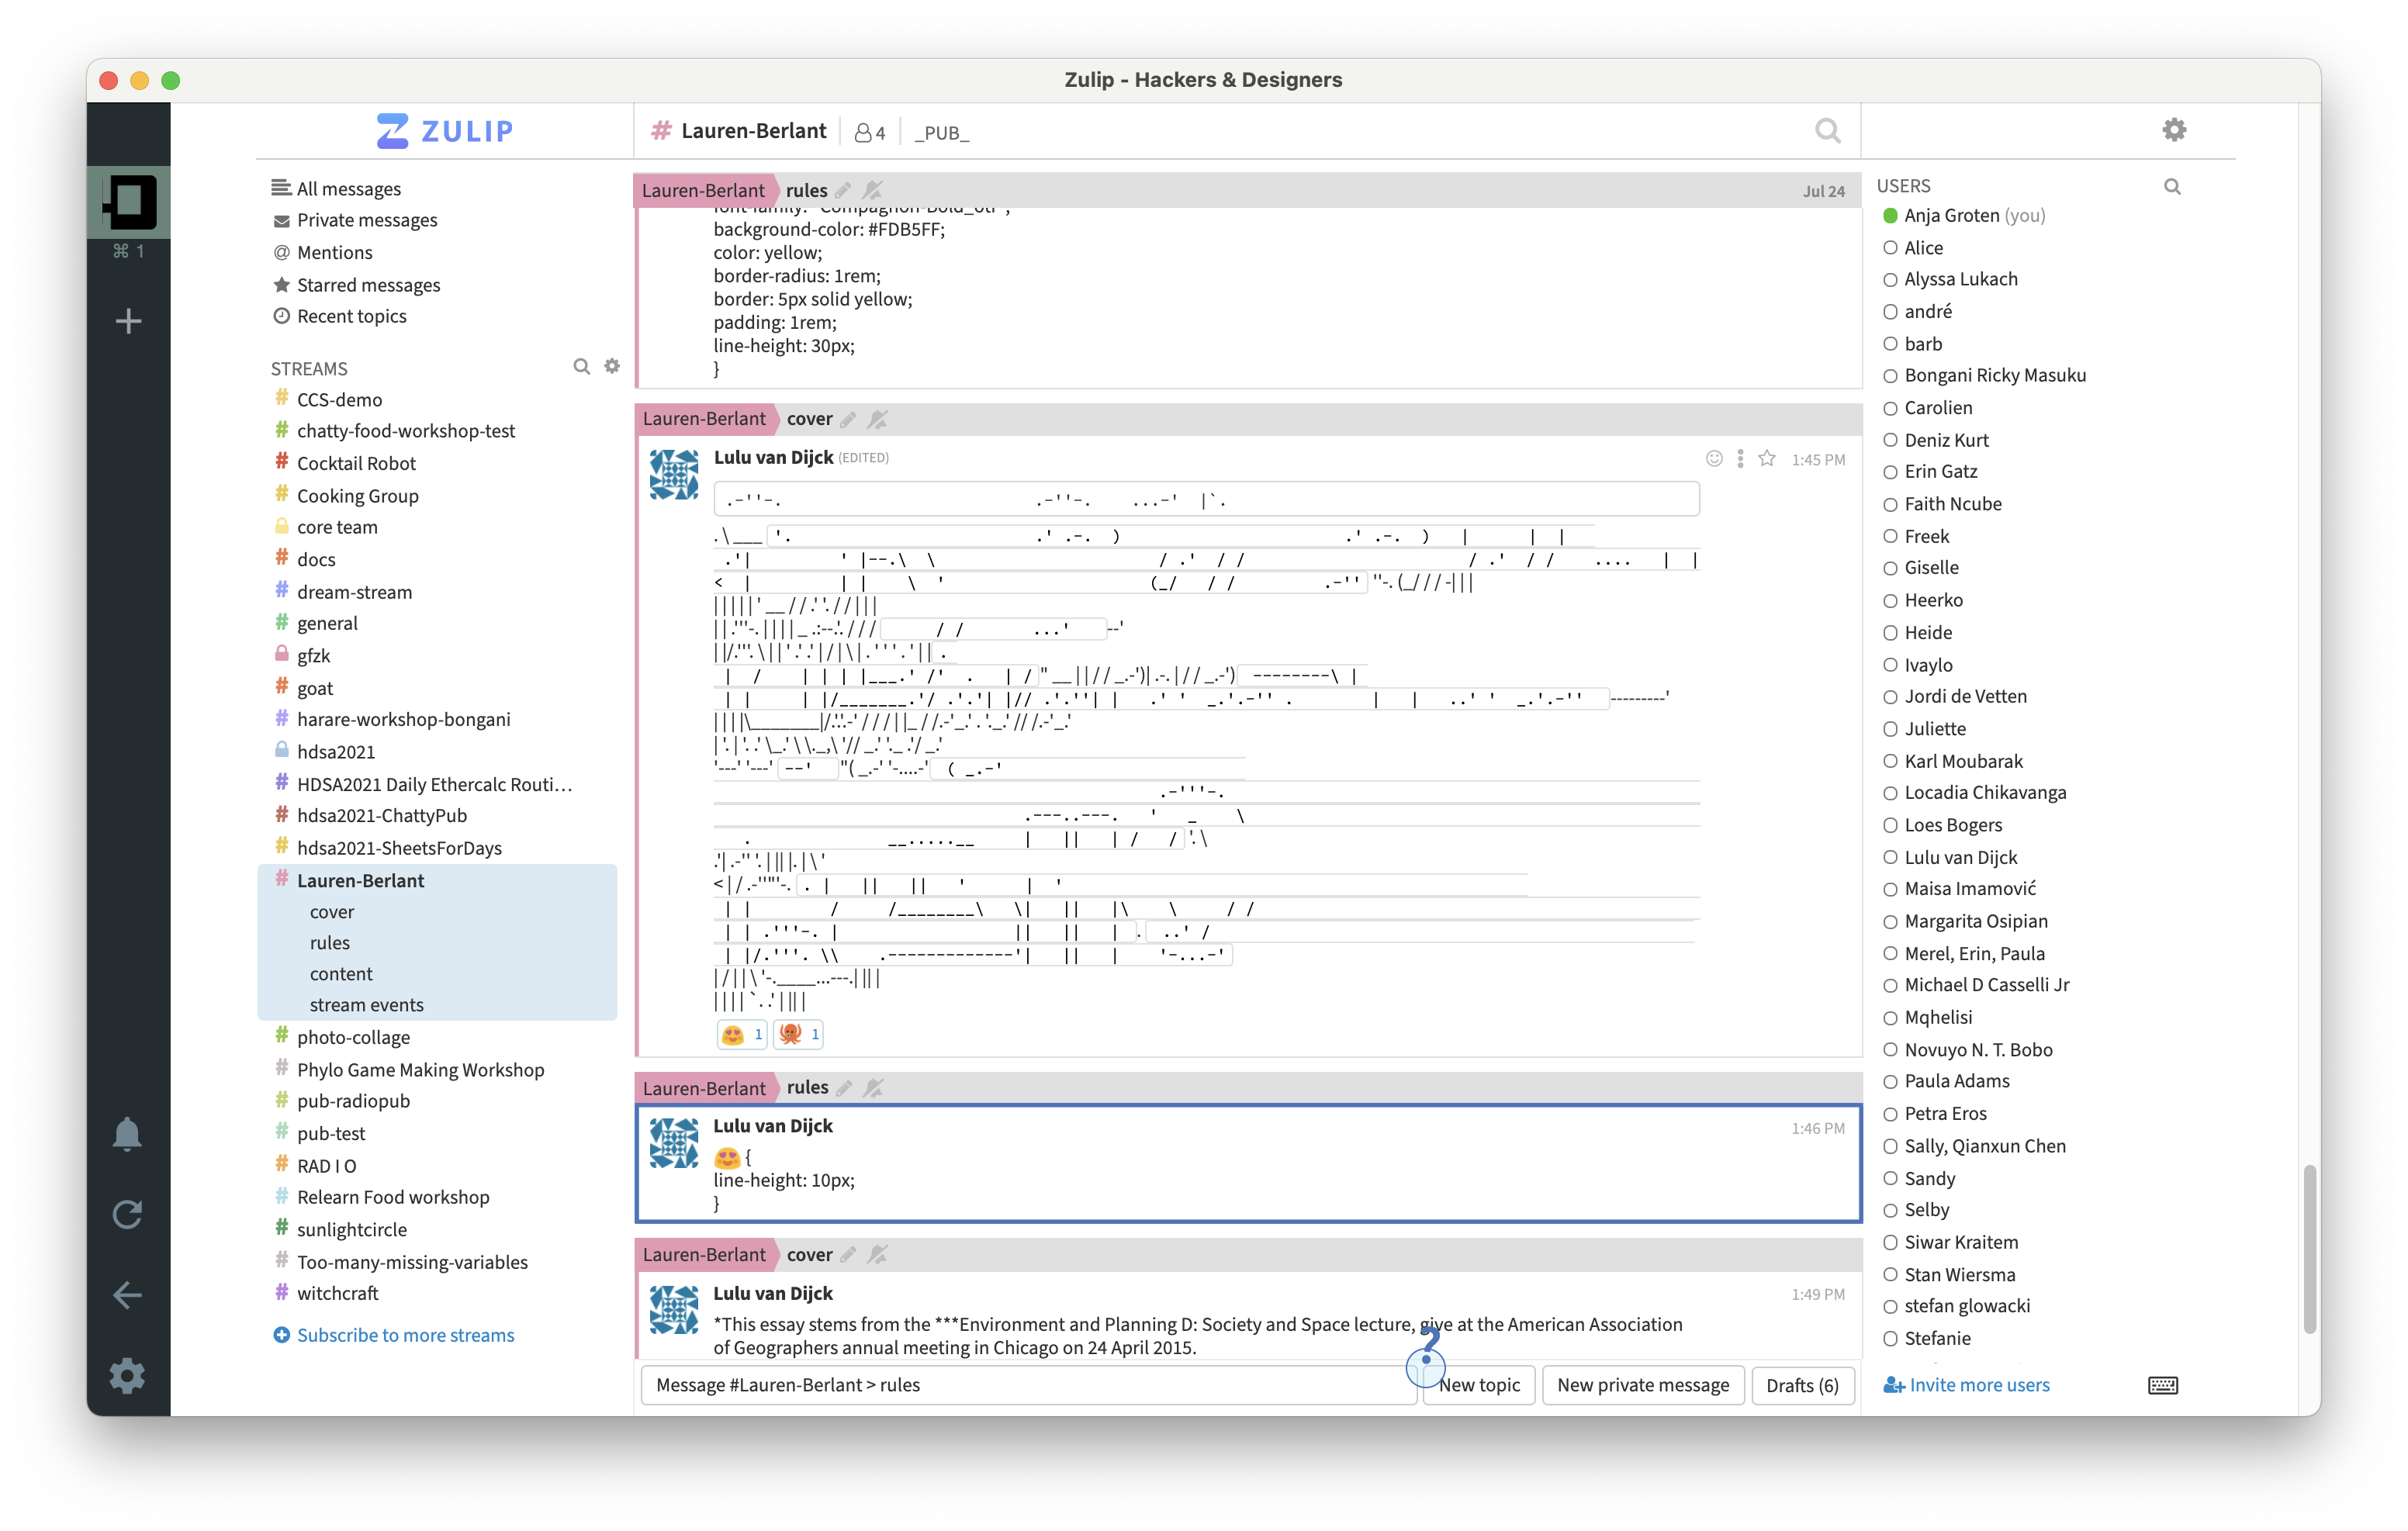Click the back arrow icon in sidebar

pos(127,1295)
